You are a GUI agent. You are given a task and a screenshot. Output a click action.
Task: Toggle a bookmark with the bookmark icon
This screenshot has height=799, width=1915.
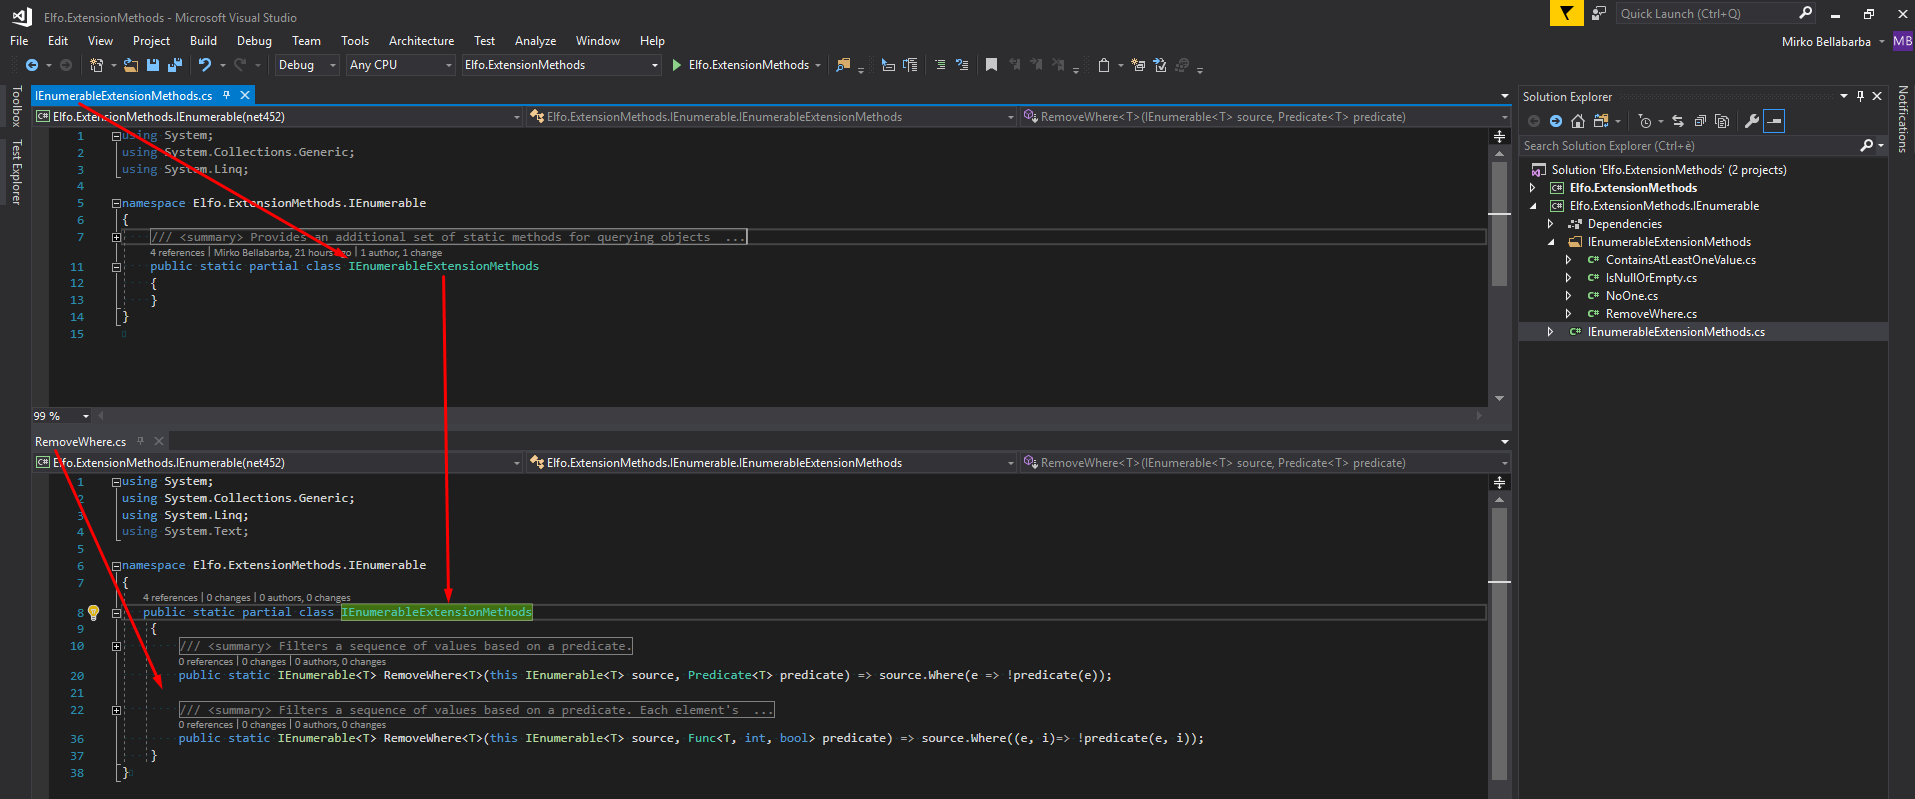[x=991, y=65]
